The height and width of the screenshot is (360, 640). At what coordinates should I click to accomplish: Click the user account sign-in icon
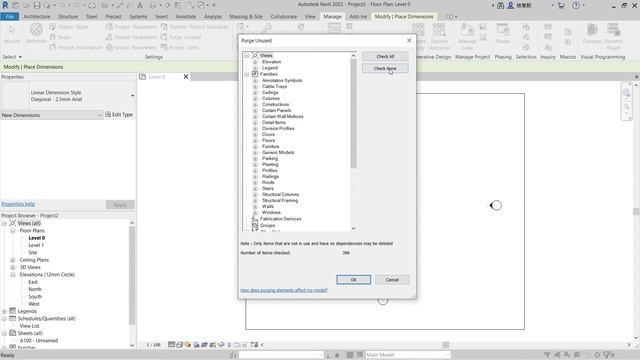pyautogui.click(x=510, y=5)
